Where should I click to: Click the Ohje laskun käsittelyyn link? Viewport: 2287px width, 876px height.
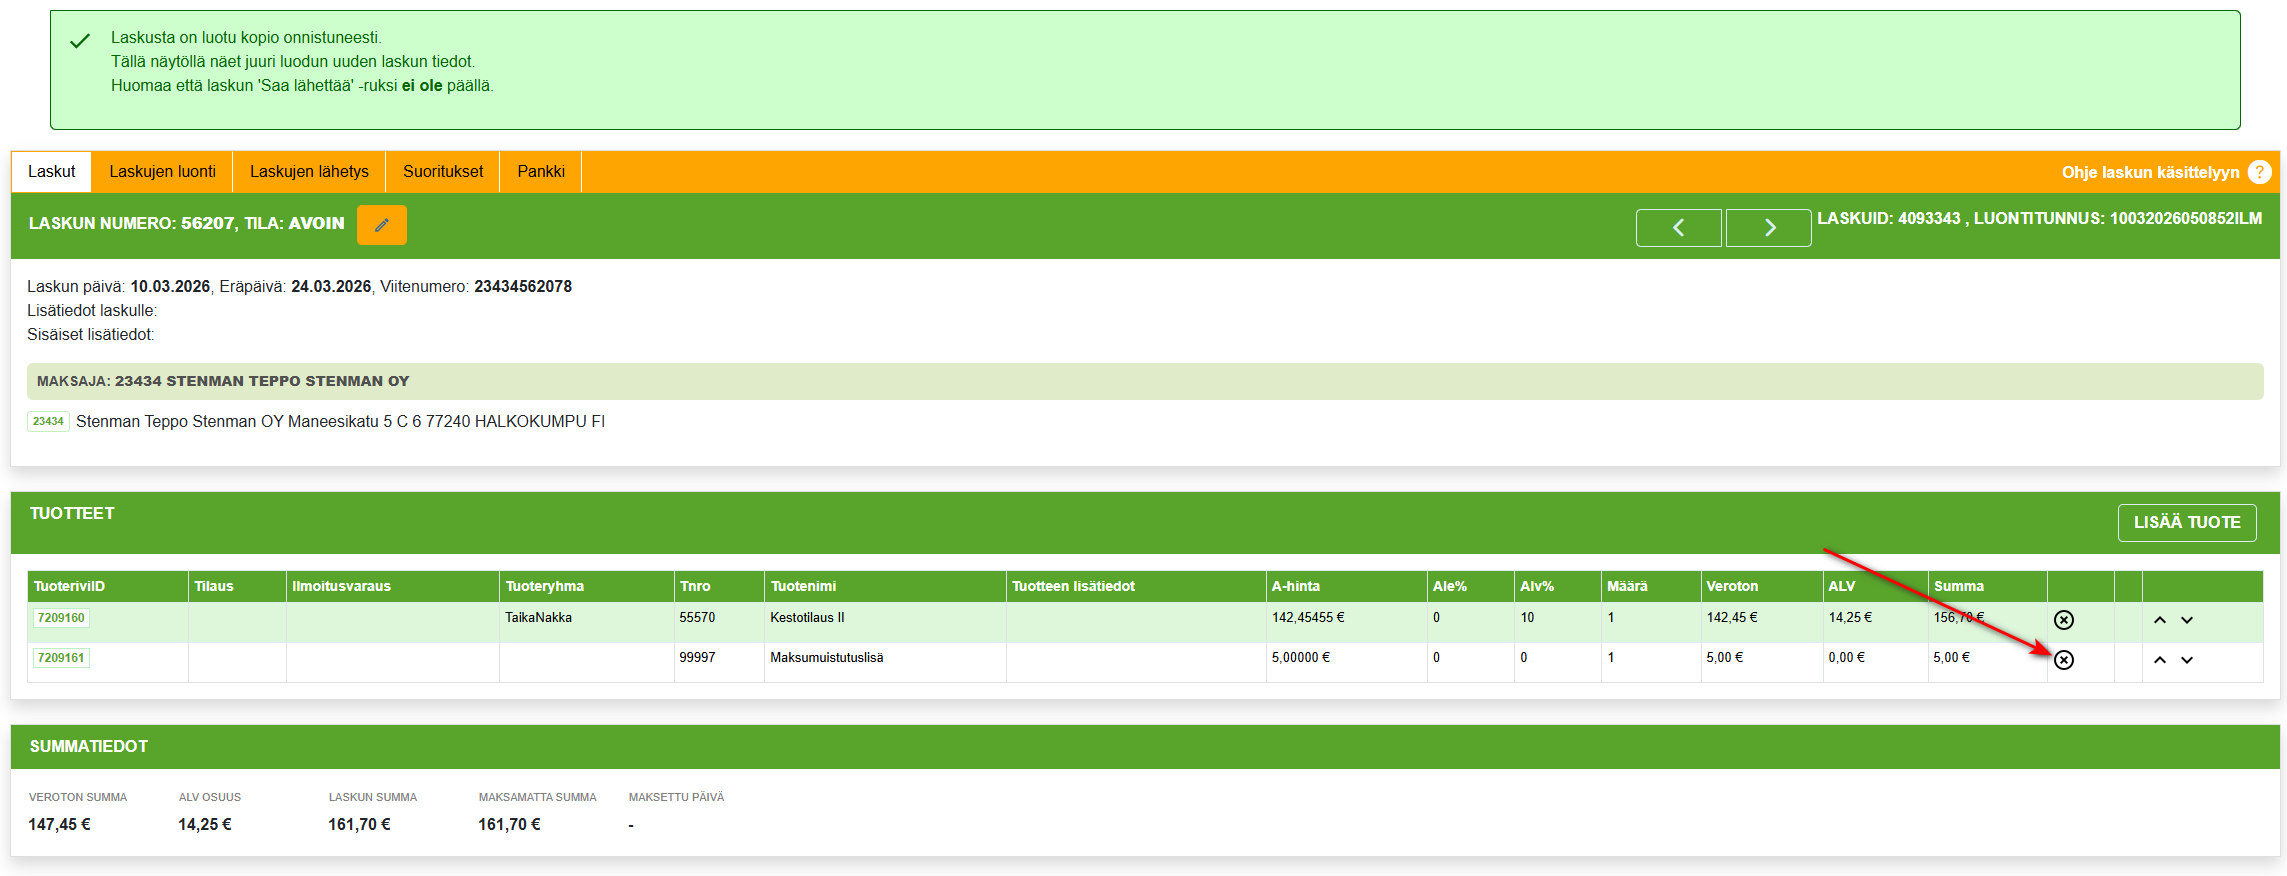pyautogui.click(x=2150, y=172)
